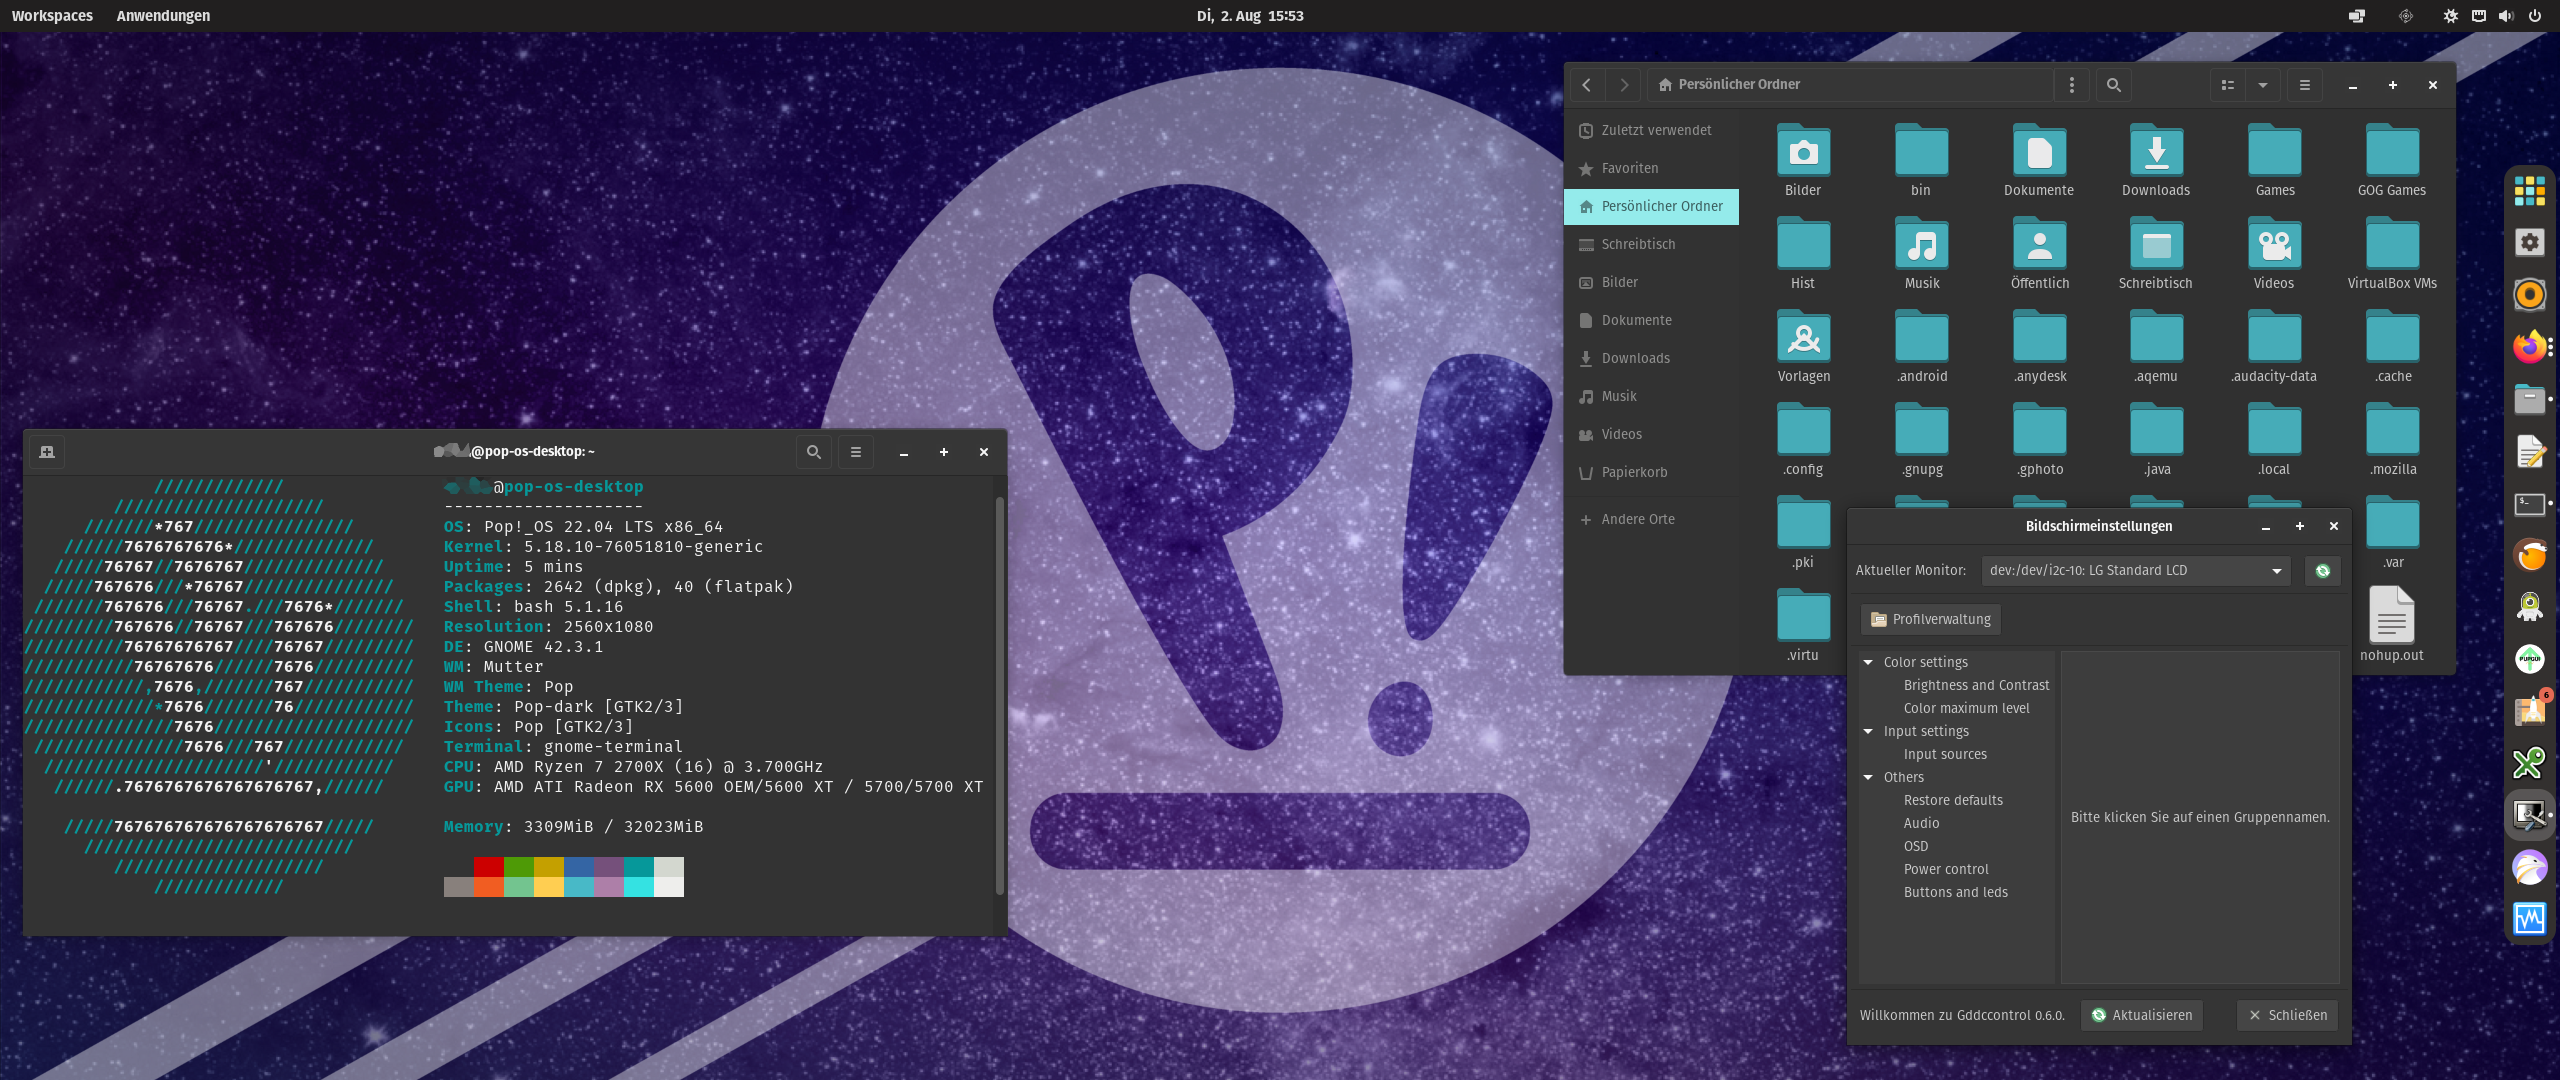Image resolution: width=2560 pixels, height=1080 pixels.
Task: Open the file manager three-dot options menu
Action: point(2072,85)
